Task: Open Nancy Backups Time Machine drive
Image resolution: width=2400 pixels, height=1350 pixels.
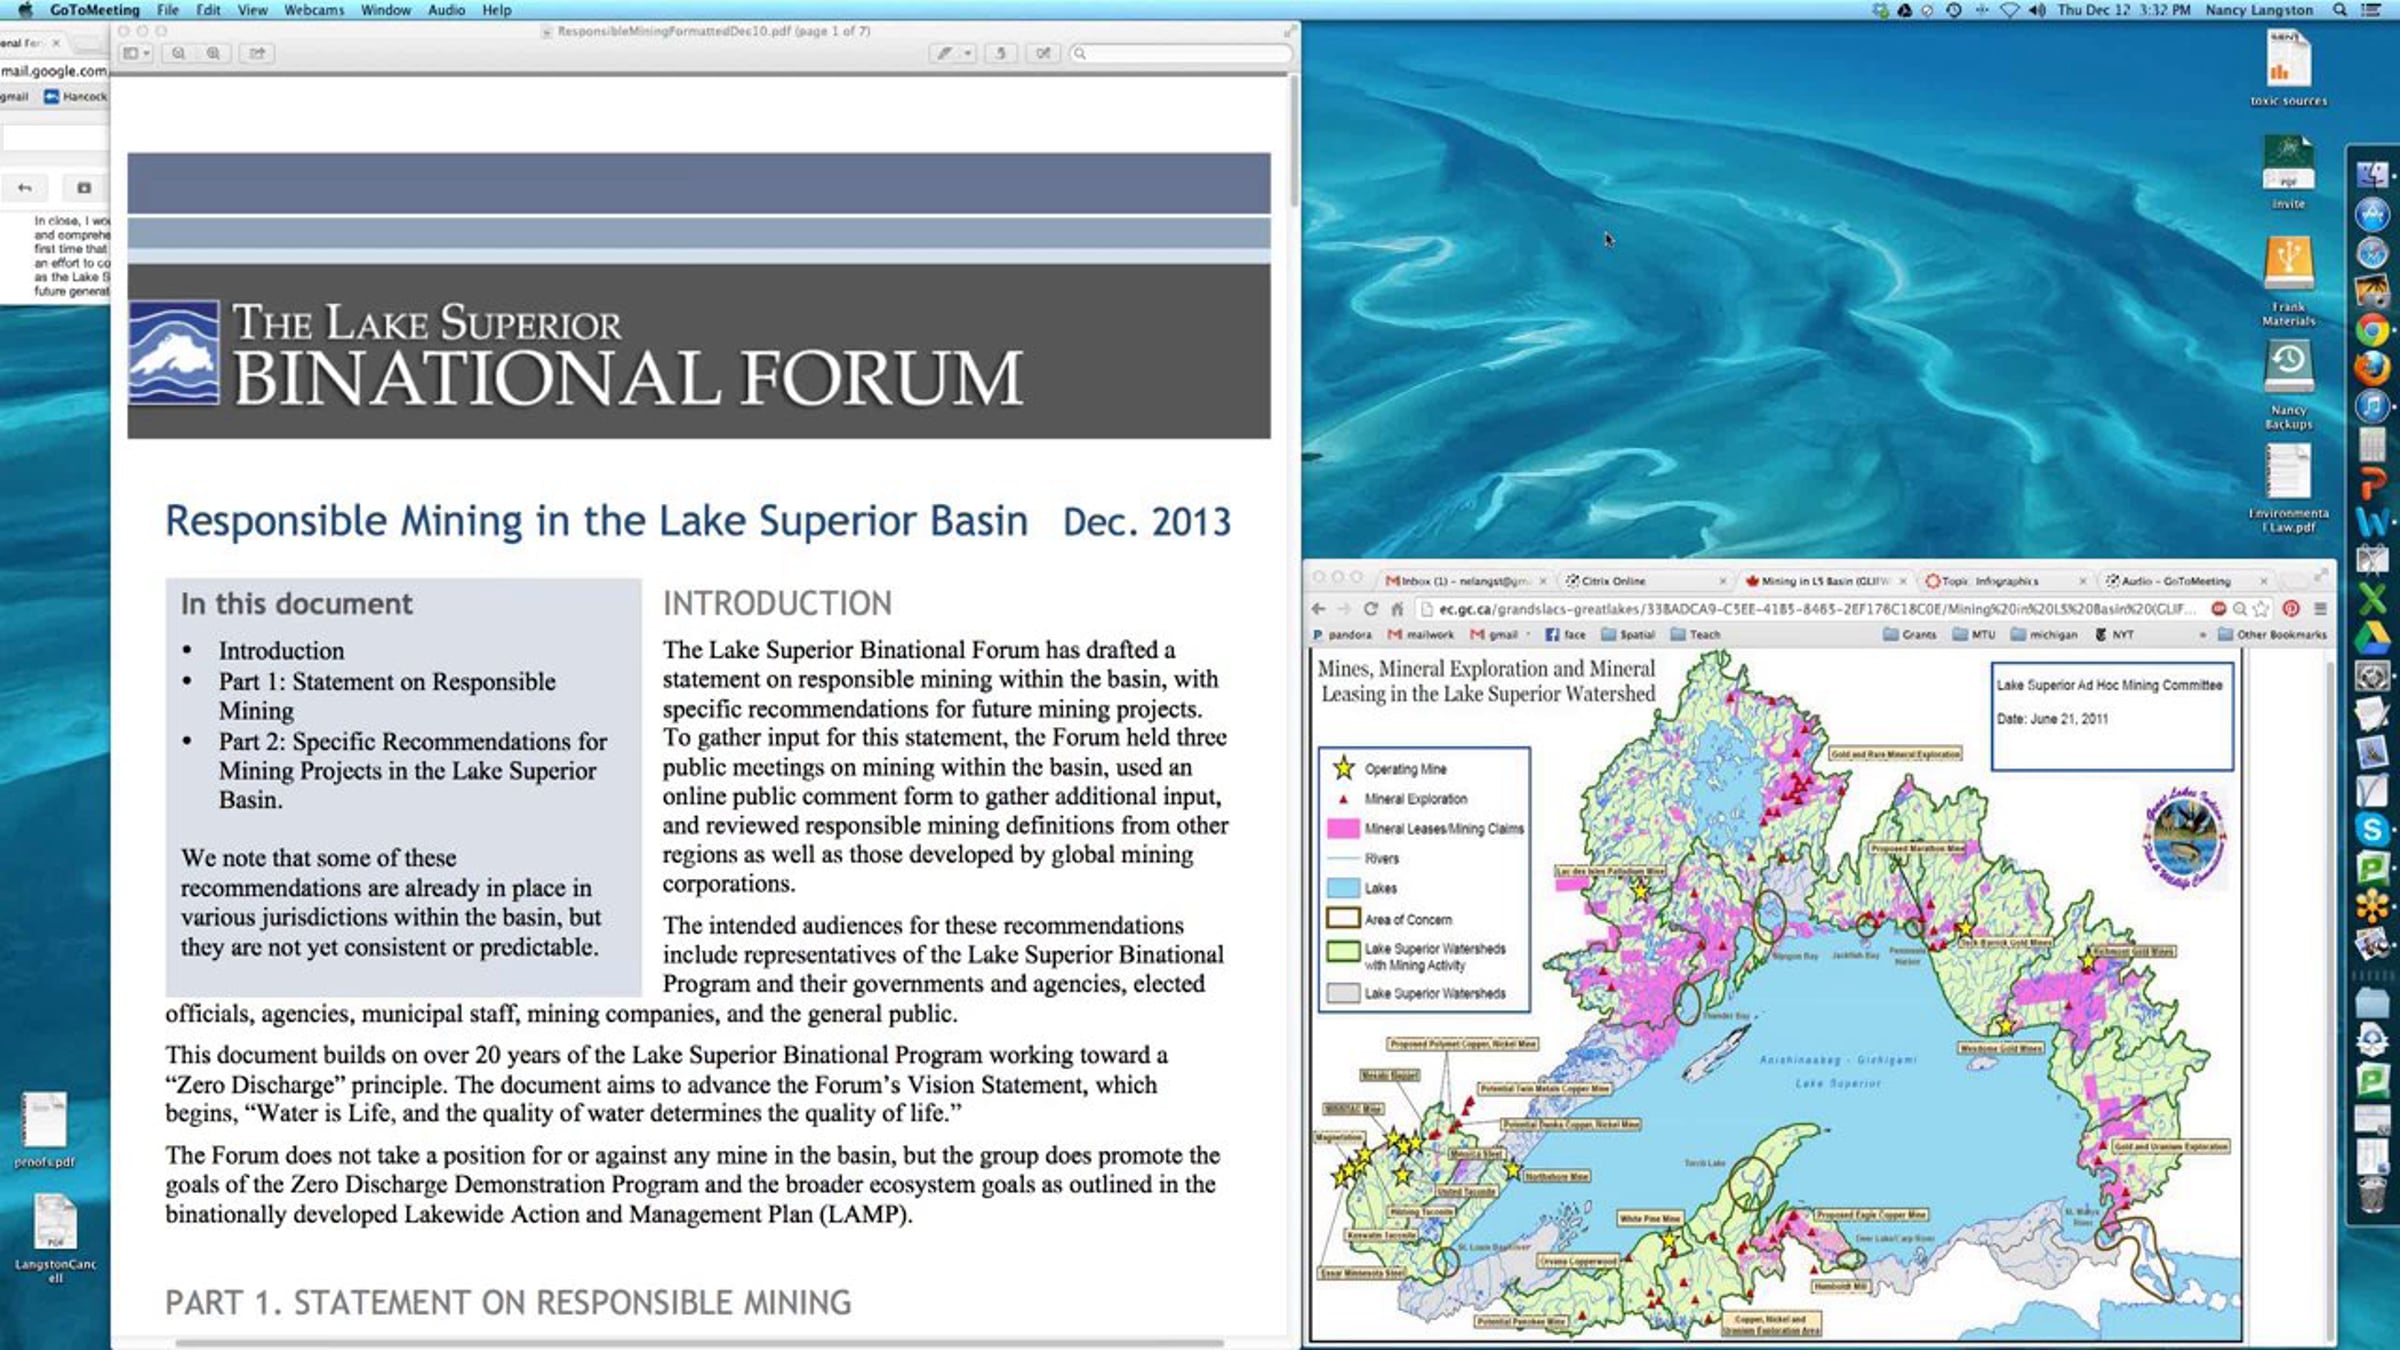Action: [x=2288, y=385]
